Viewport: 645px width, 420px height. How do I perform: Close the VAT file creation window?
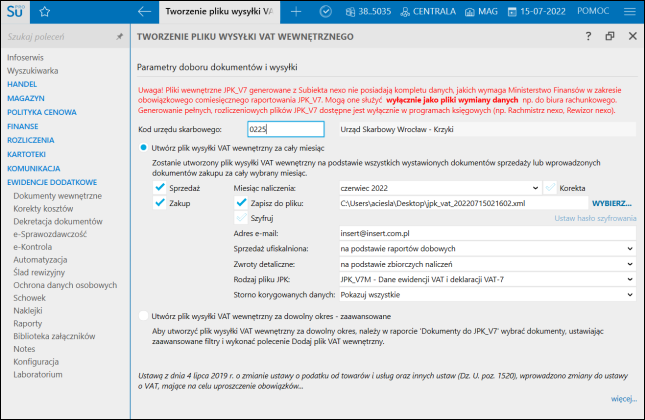tap(633, 36)
